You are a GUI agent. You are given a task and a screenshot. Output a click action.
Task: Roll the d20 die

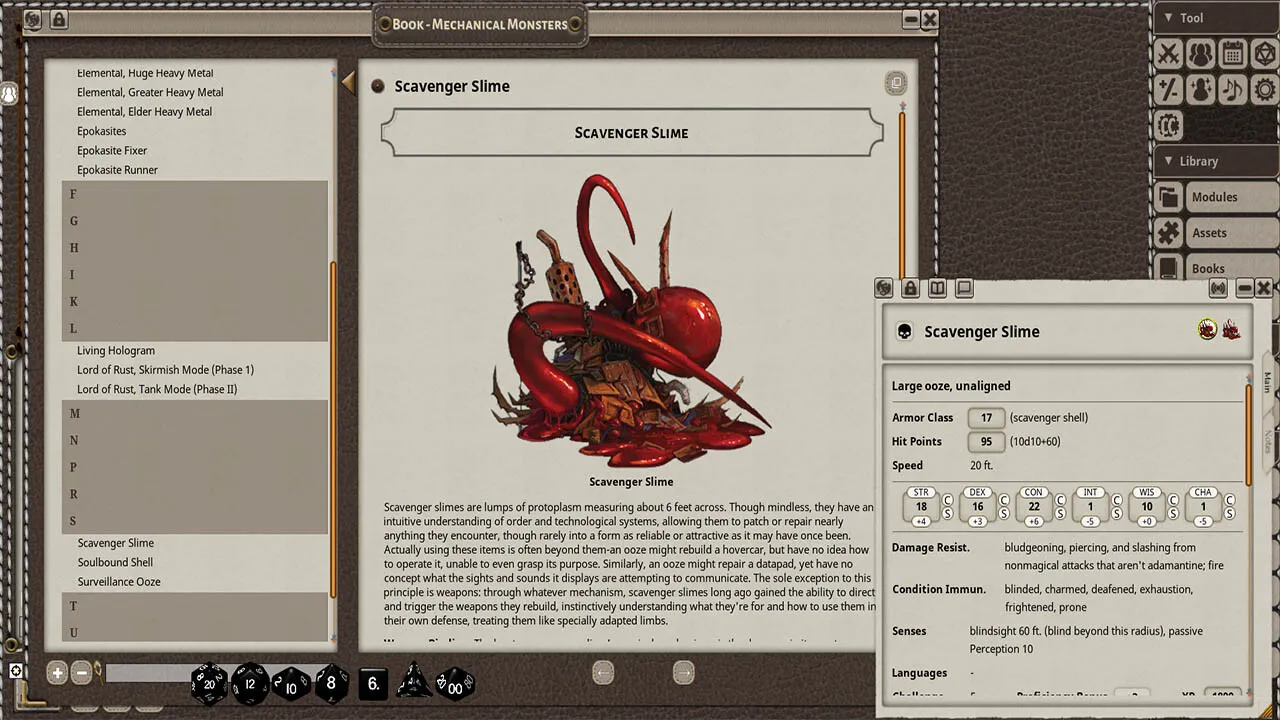tap(209, 683)
